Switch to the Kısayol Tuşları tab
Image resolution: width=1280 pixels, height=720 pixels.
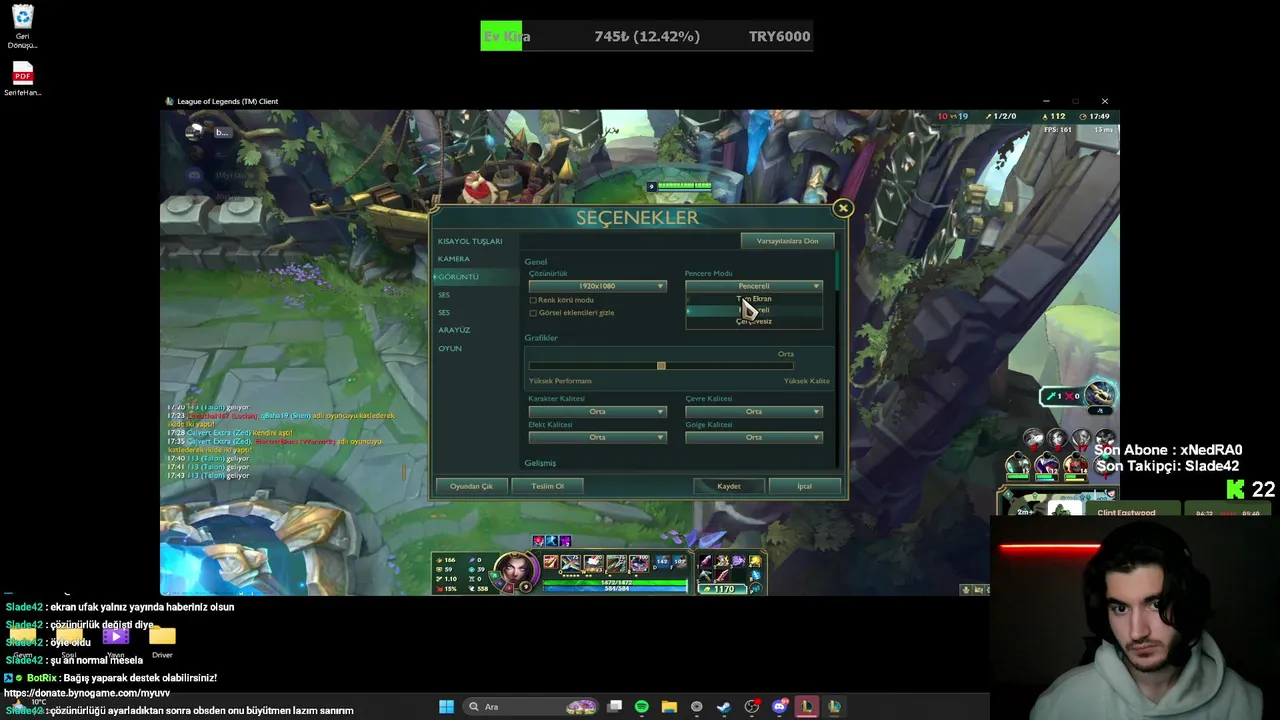coord(470,241)
